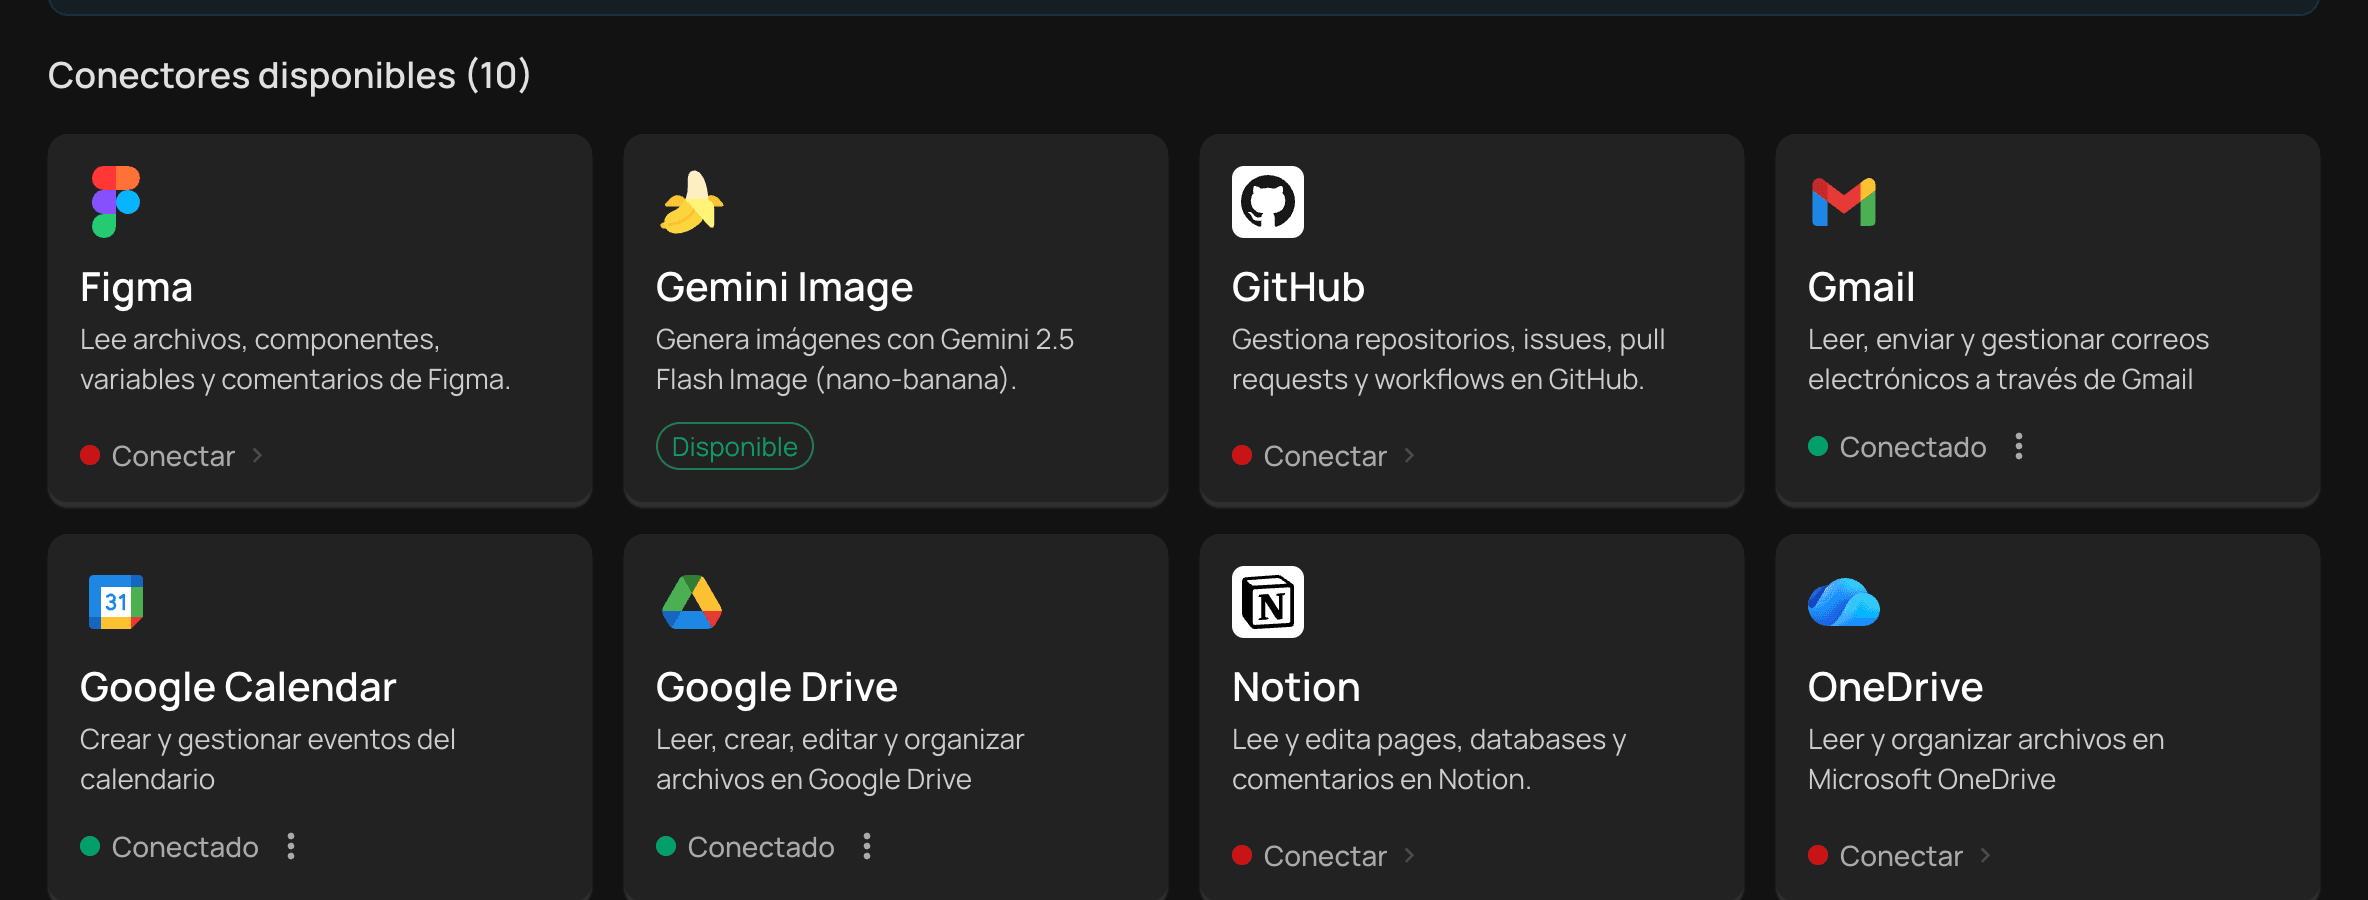Viewport: 2368px width, 900px height.
Task: Click the Figma card title
Action: tap(136, 288)
